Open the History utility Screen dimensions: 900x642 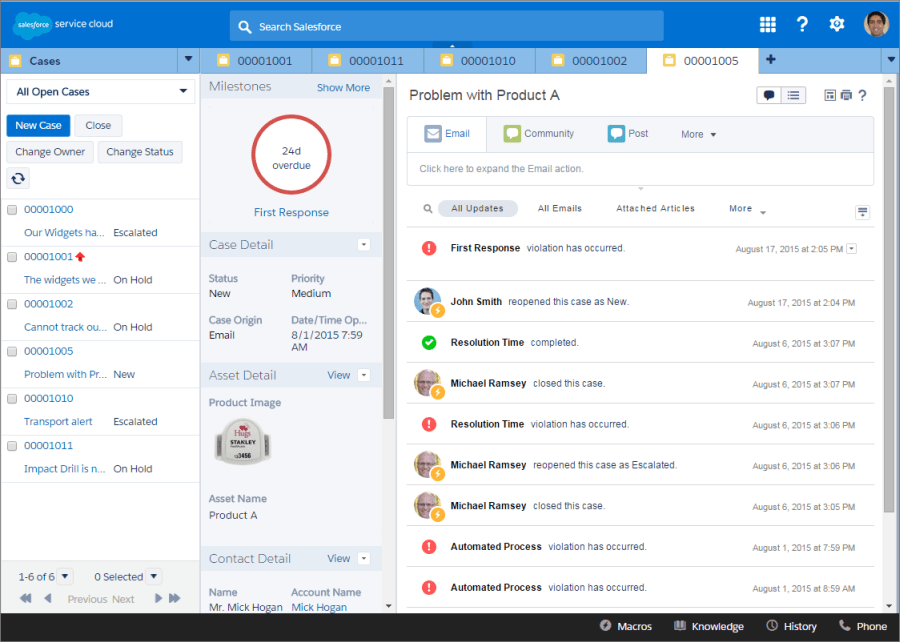[x=792, y=626]
